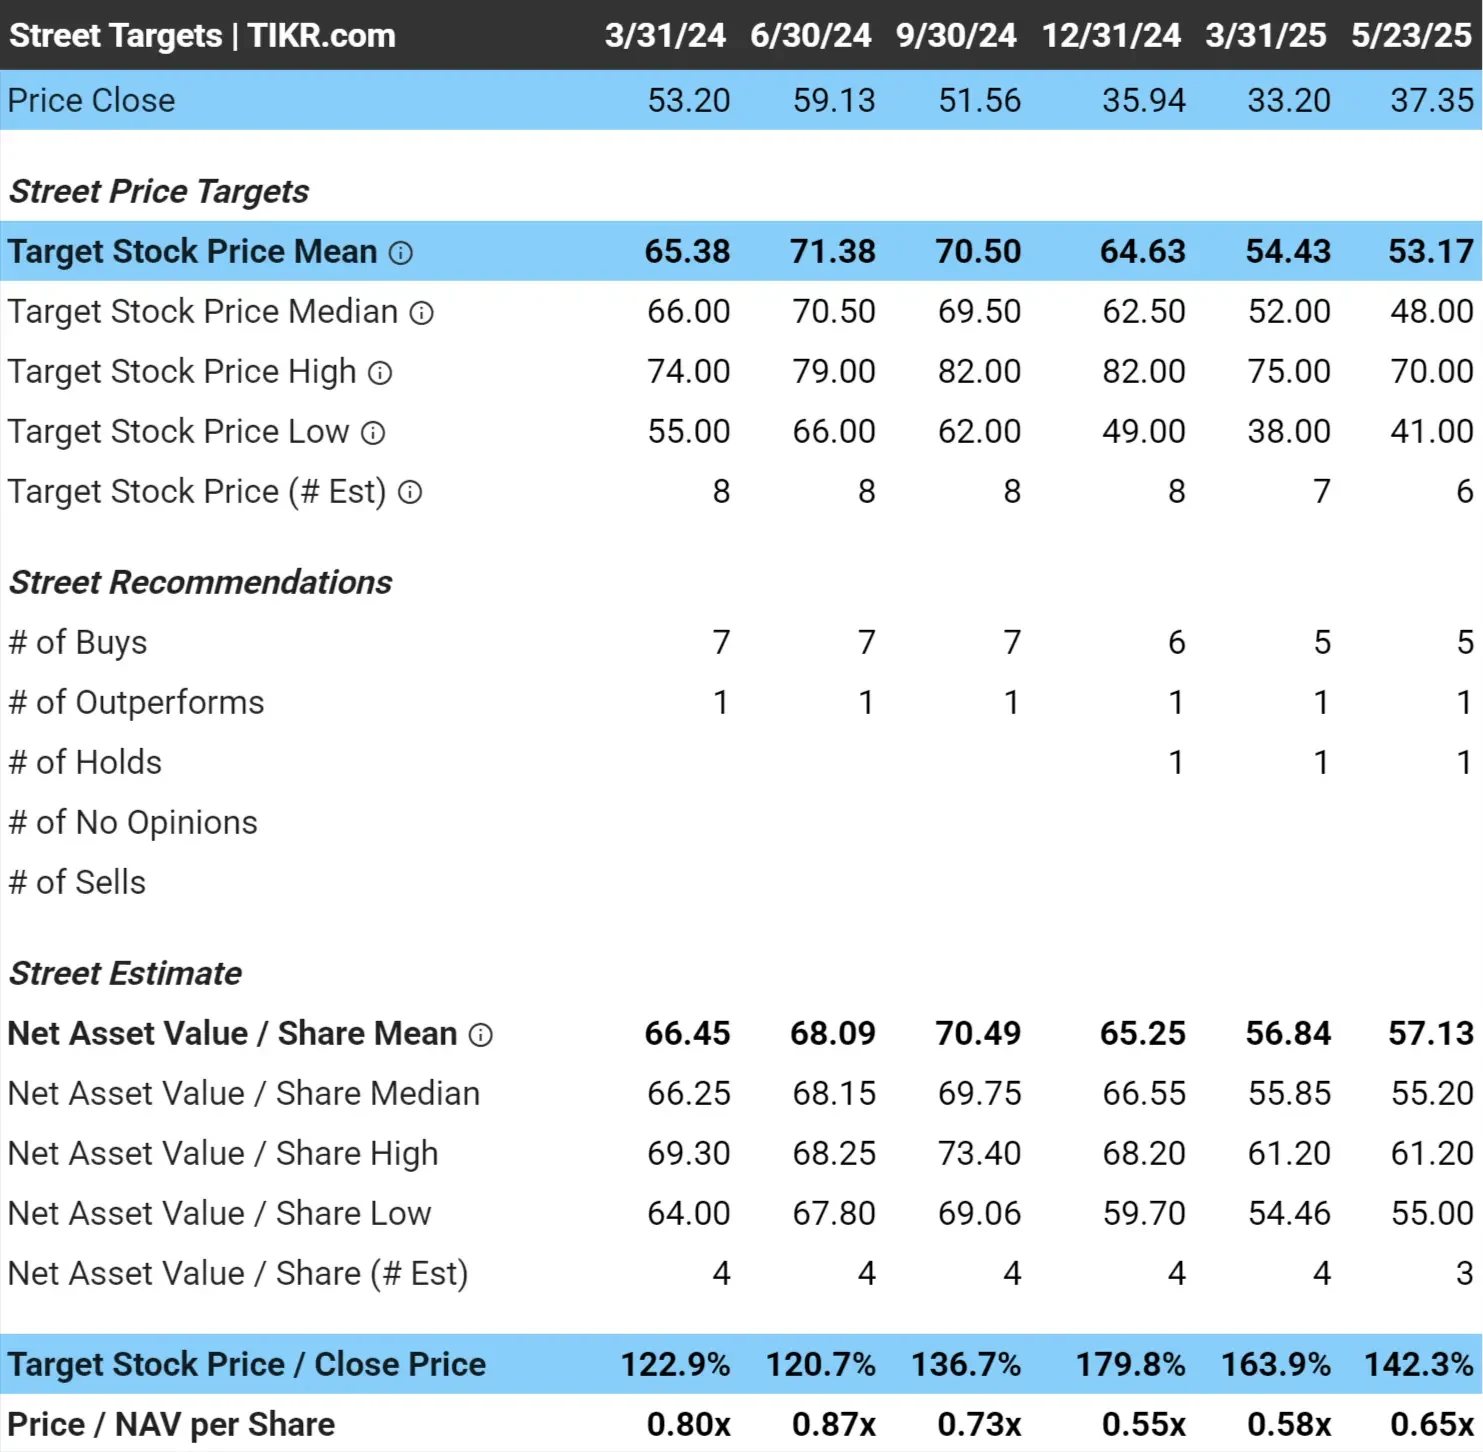Click the Target Stock Price / Close Price label

tap(247, 1364)
